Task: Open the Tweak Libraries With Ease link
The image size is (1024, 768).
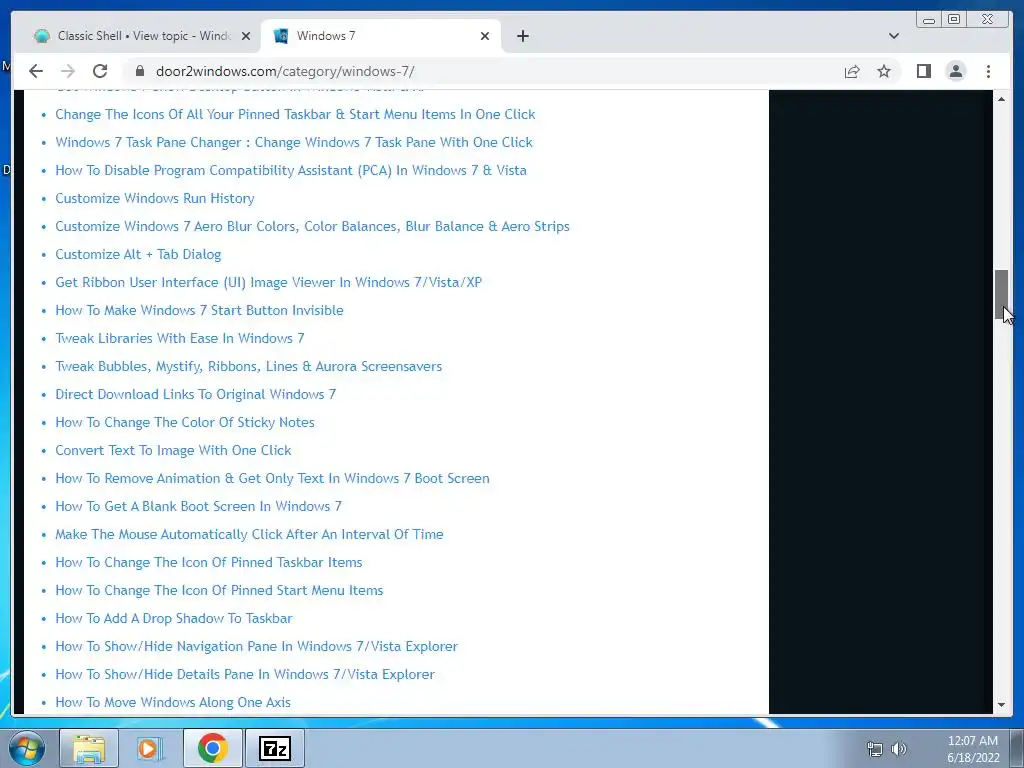Action: pos(180,338)
